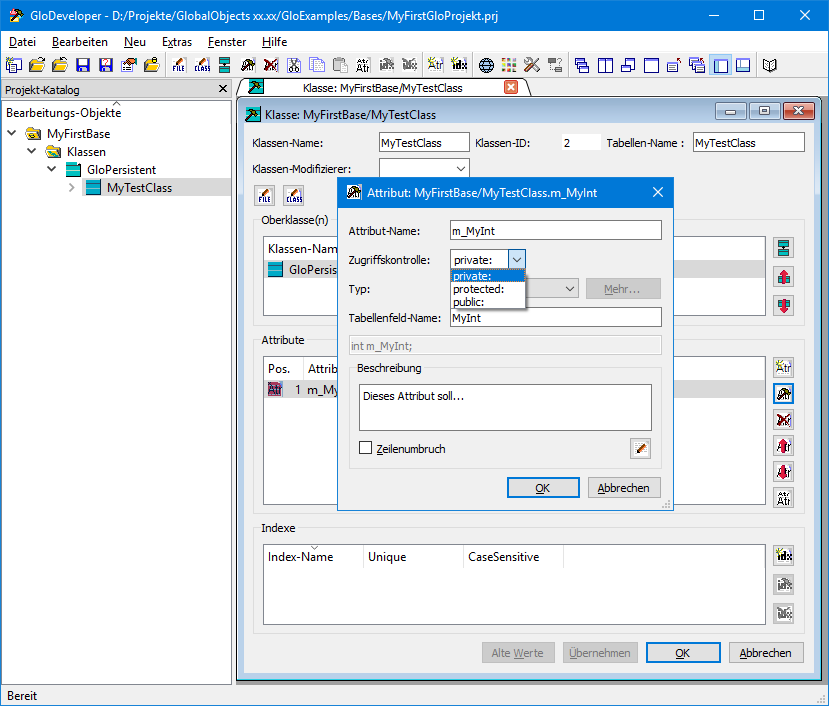Open the Datei menu
Viewport: 829px width, 706px height.
tap(22, 42)
